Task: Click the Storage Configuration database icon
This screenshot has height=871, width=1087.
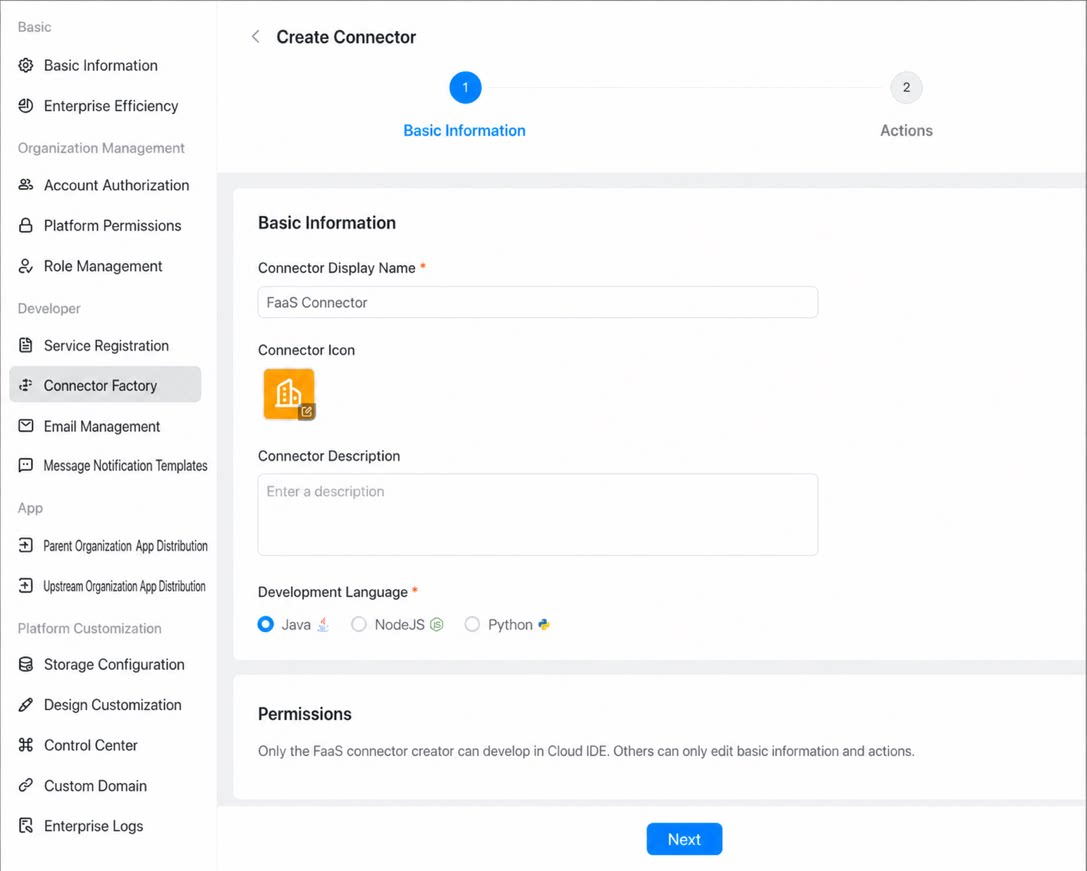Action: click(26, 664)
